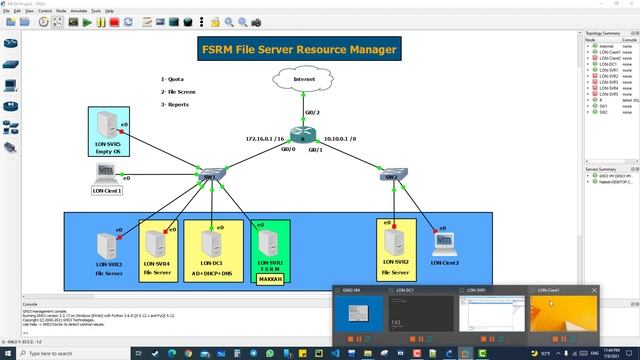Open the Control menu
Viewport: 640px width, 360px height.
(x=45, y=11)
